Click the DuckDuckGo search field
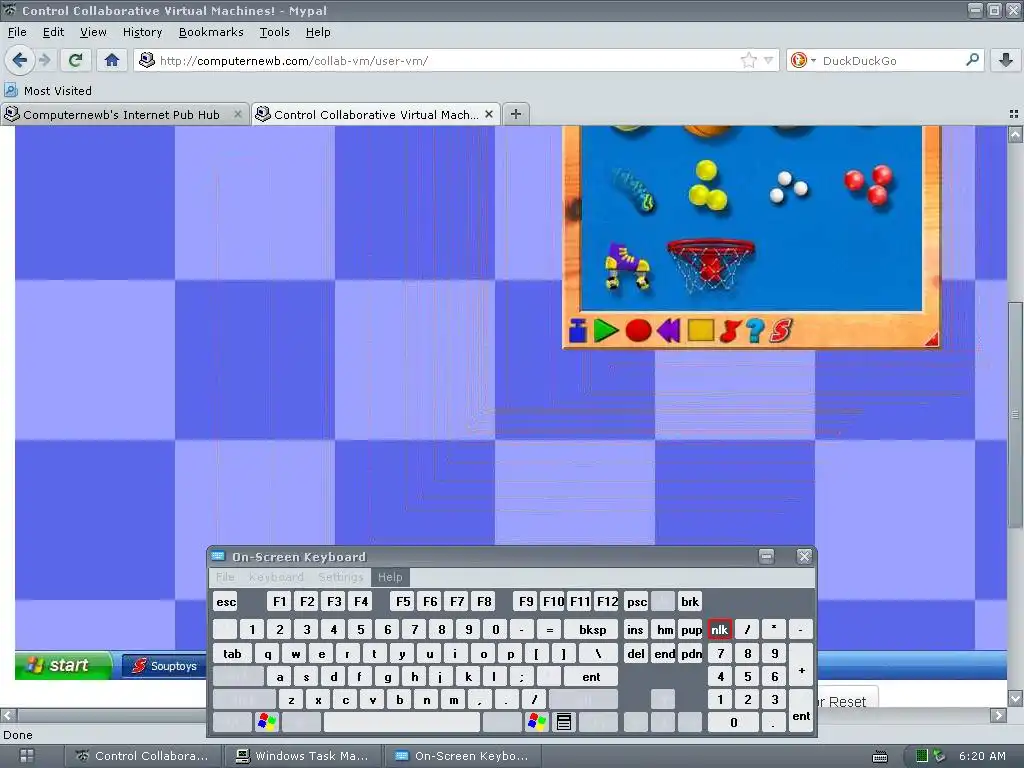 (x=891, y=61)
